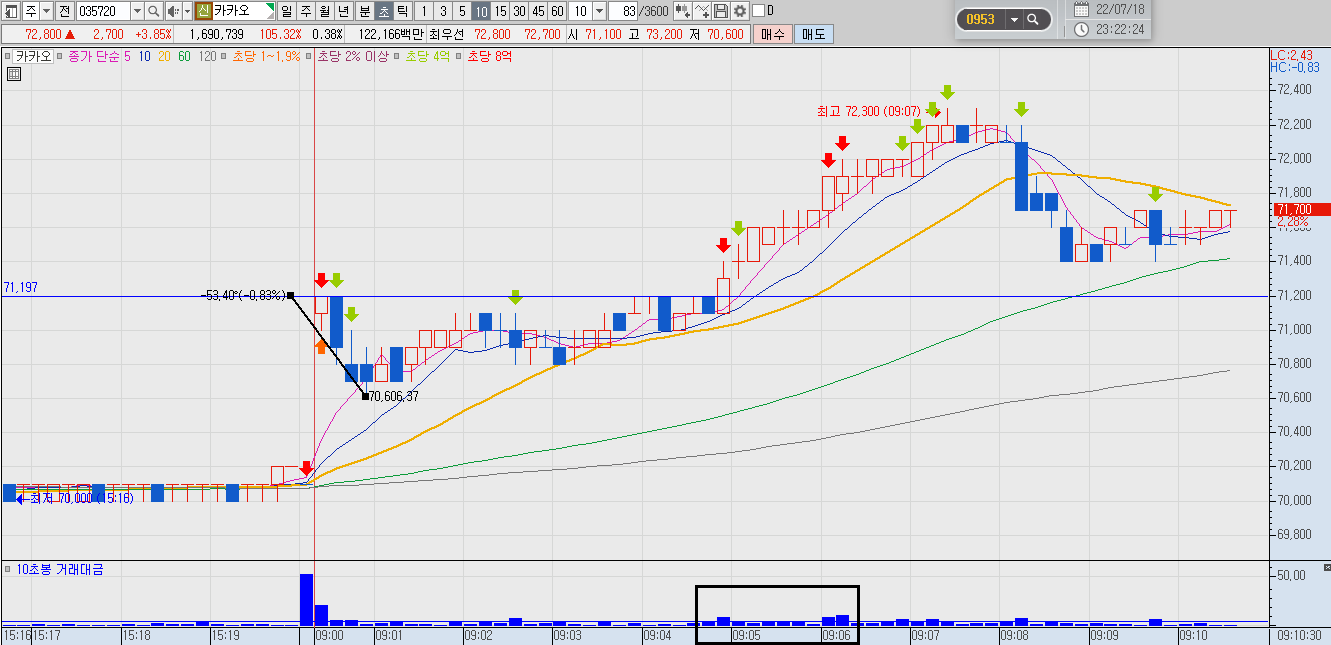Toggle the 종가 단순 moving average legend marker

(61, 57)
